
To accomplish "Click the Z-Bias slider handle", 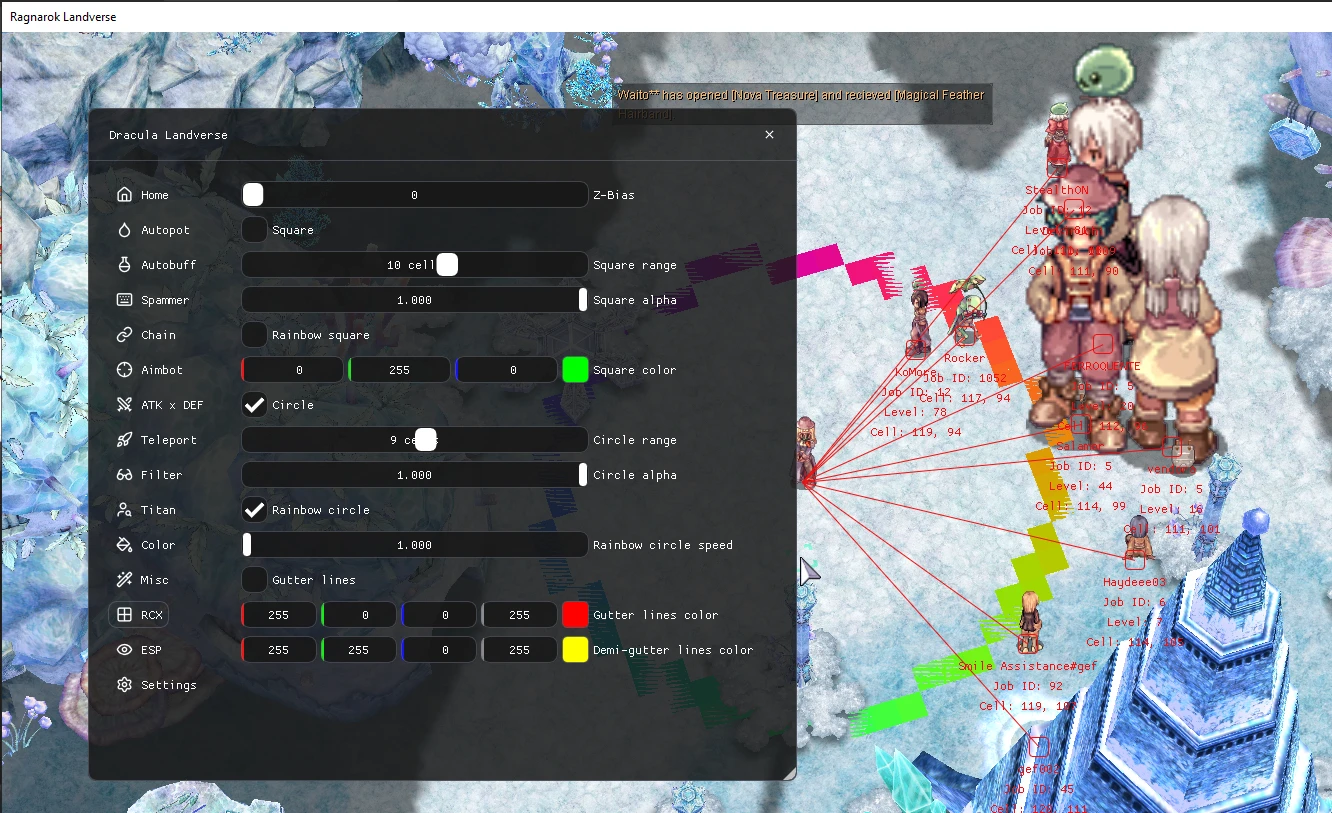I will coord(254,195).
